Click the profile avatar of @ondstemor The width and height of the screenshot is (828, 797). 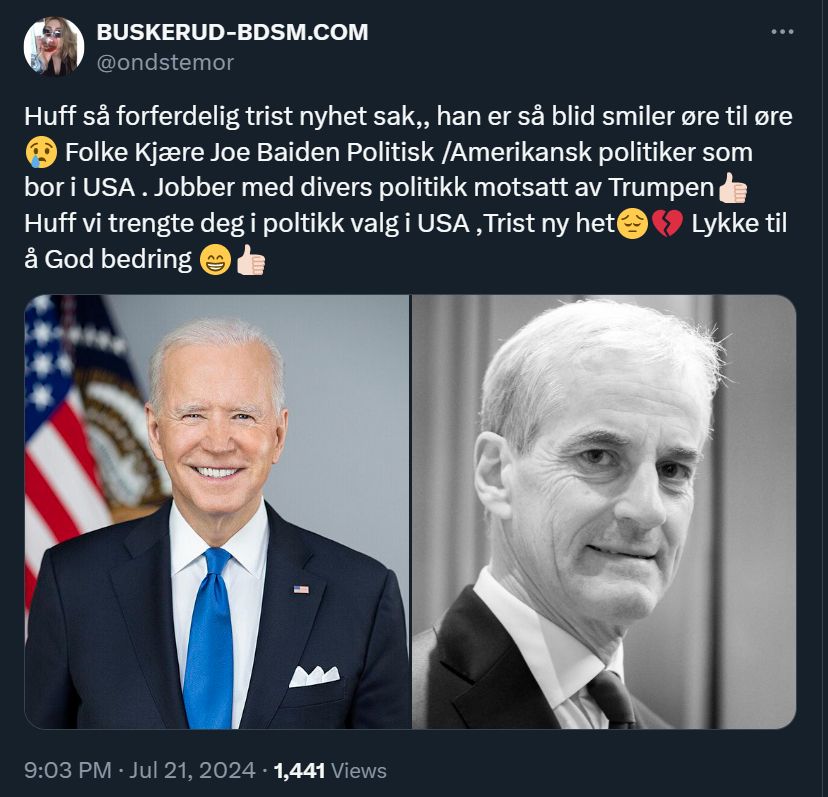click(x=53, y=46)
